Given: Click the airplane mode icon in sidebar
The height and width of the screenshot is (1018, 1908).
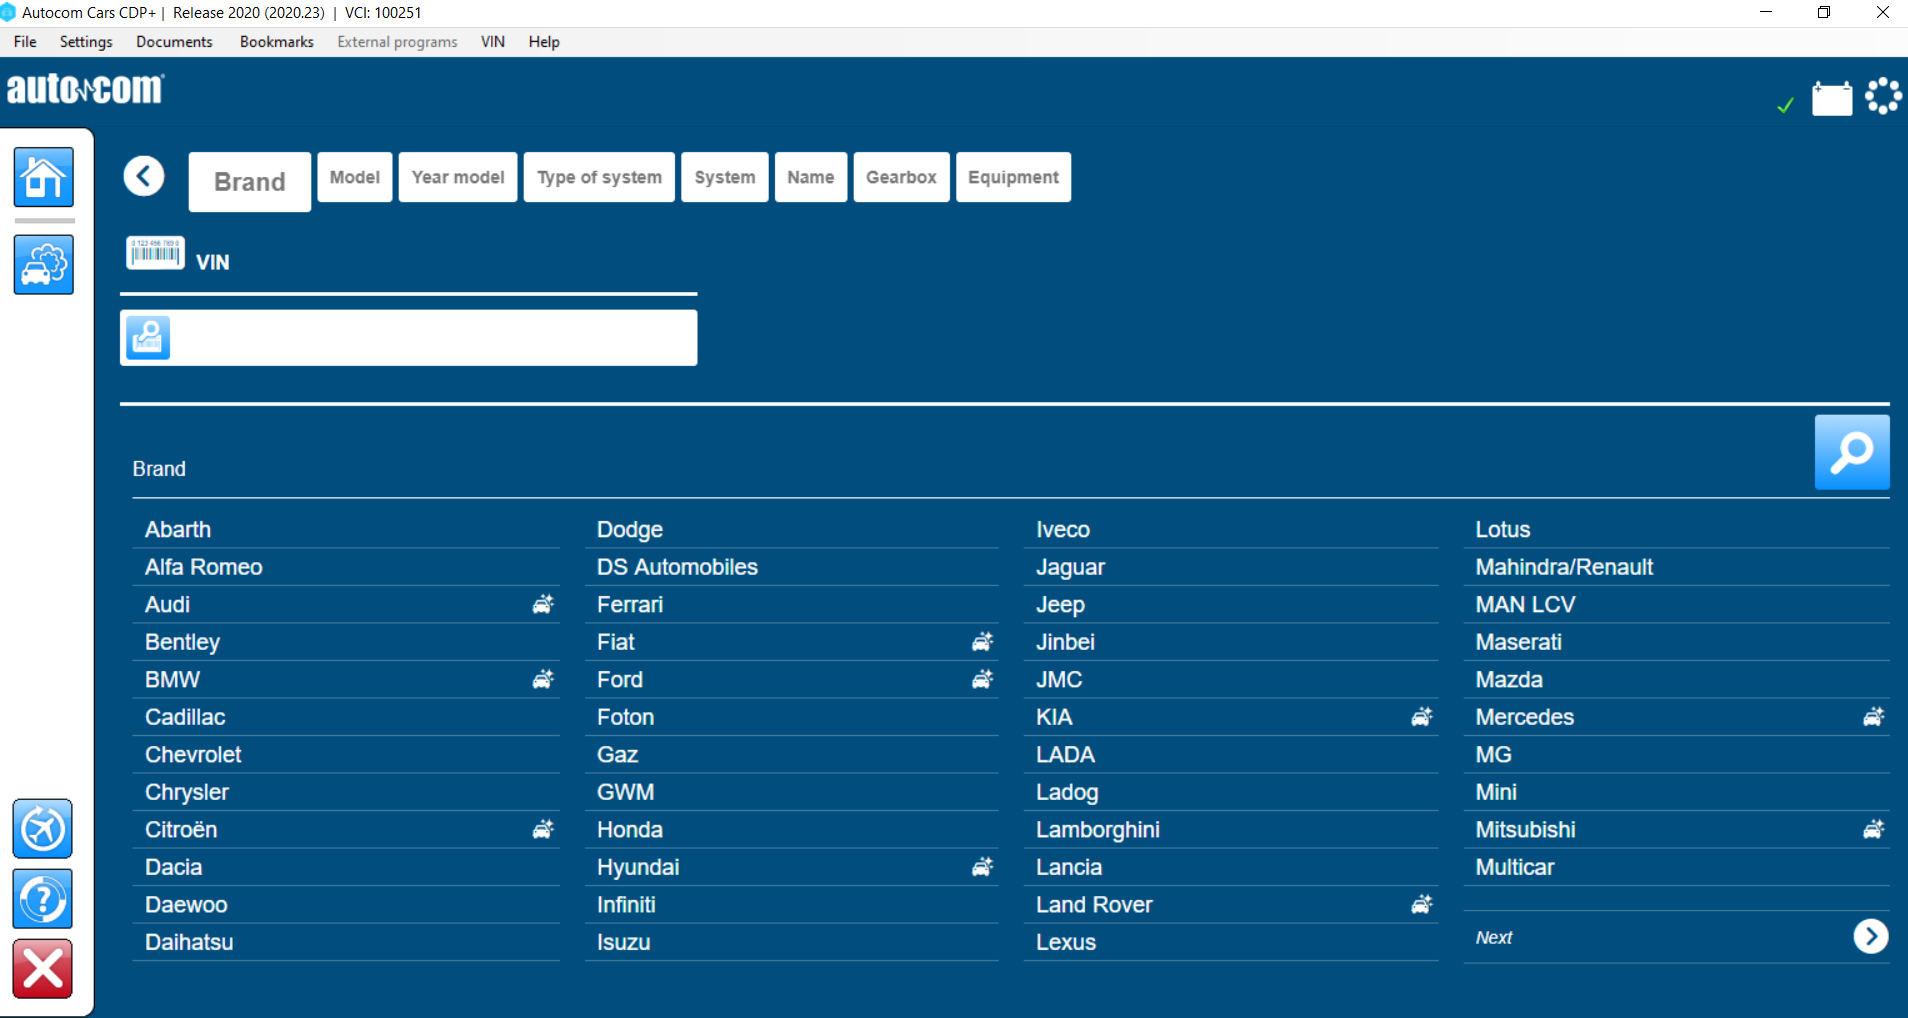Looking at the screenshot, I should (x=42, y=828).
